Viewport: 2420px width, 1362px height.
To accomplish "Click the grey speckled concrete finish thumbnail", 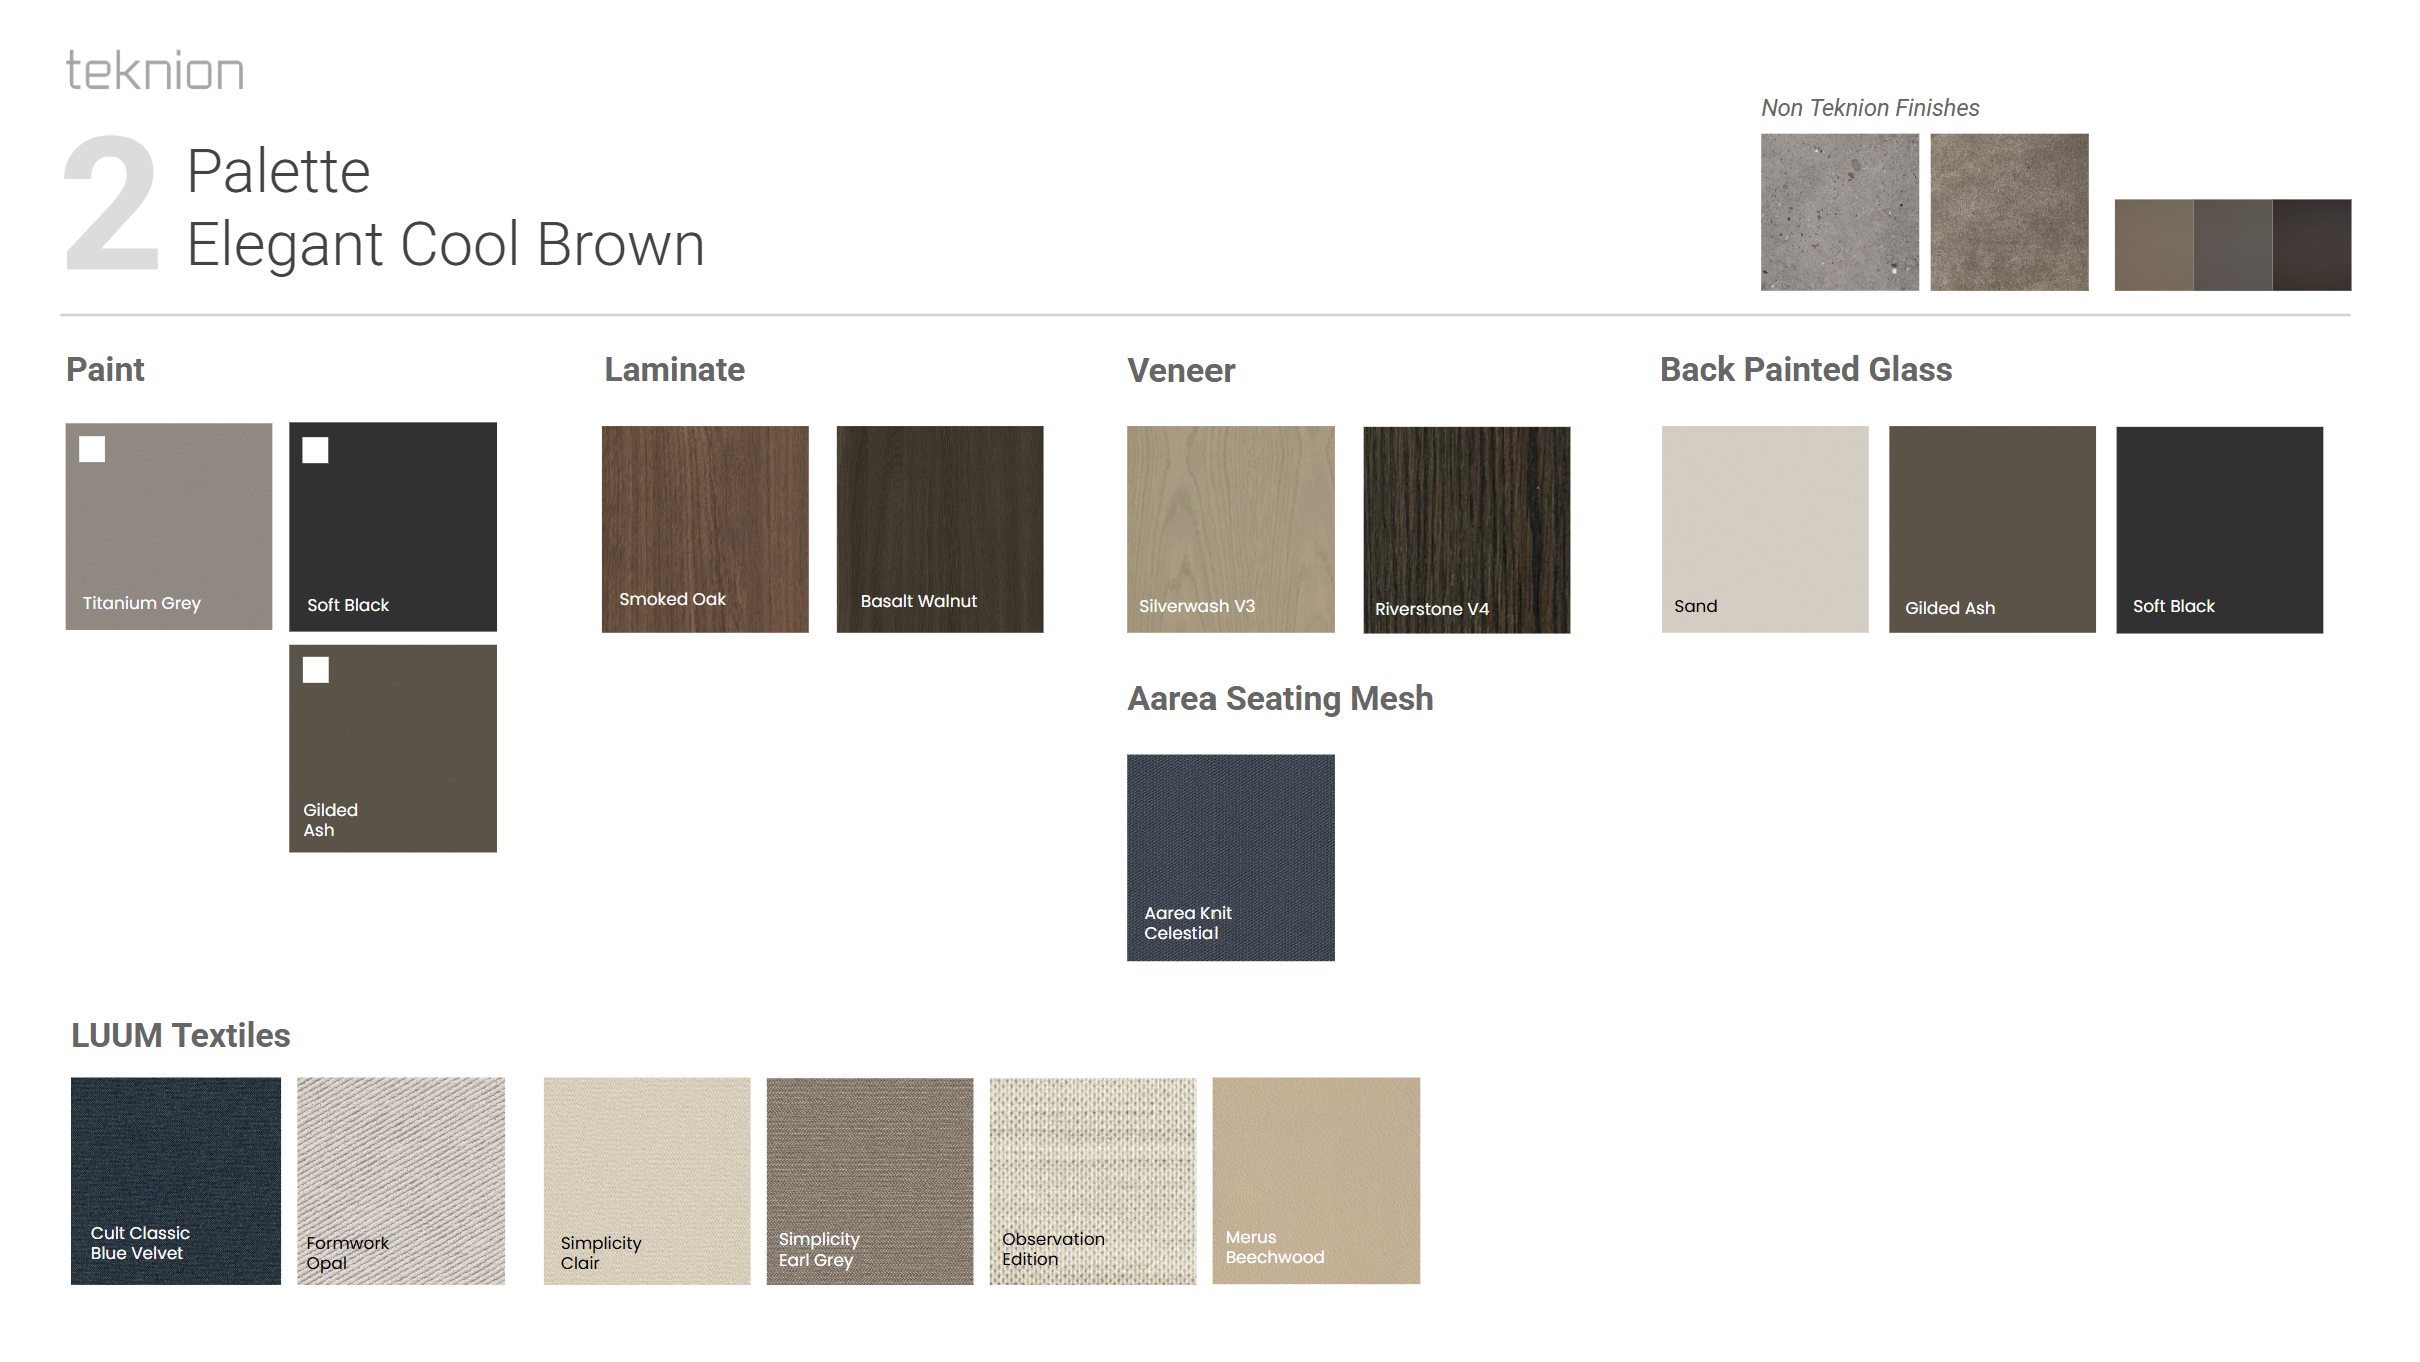I will 1840,212.
